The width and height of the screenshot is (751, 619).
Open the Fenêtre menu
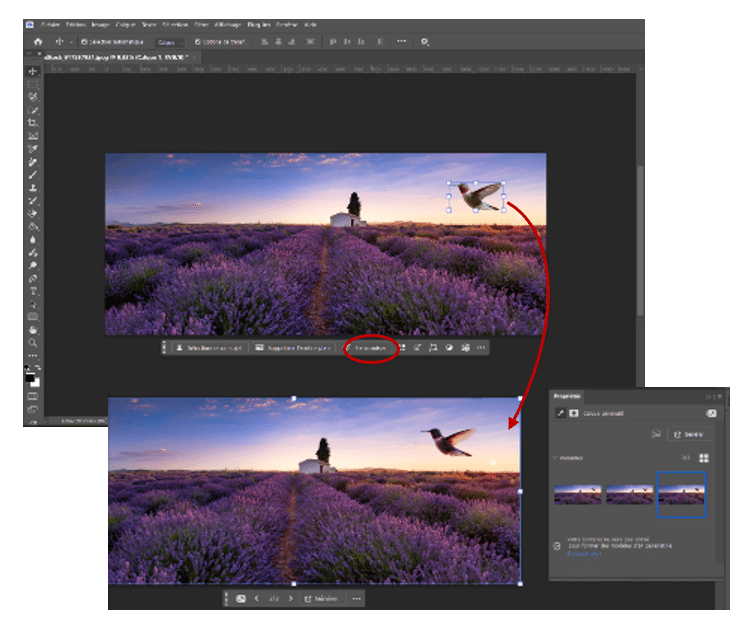[287, 24]
